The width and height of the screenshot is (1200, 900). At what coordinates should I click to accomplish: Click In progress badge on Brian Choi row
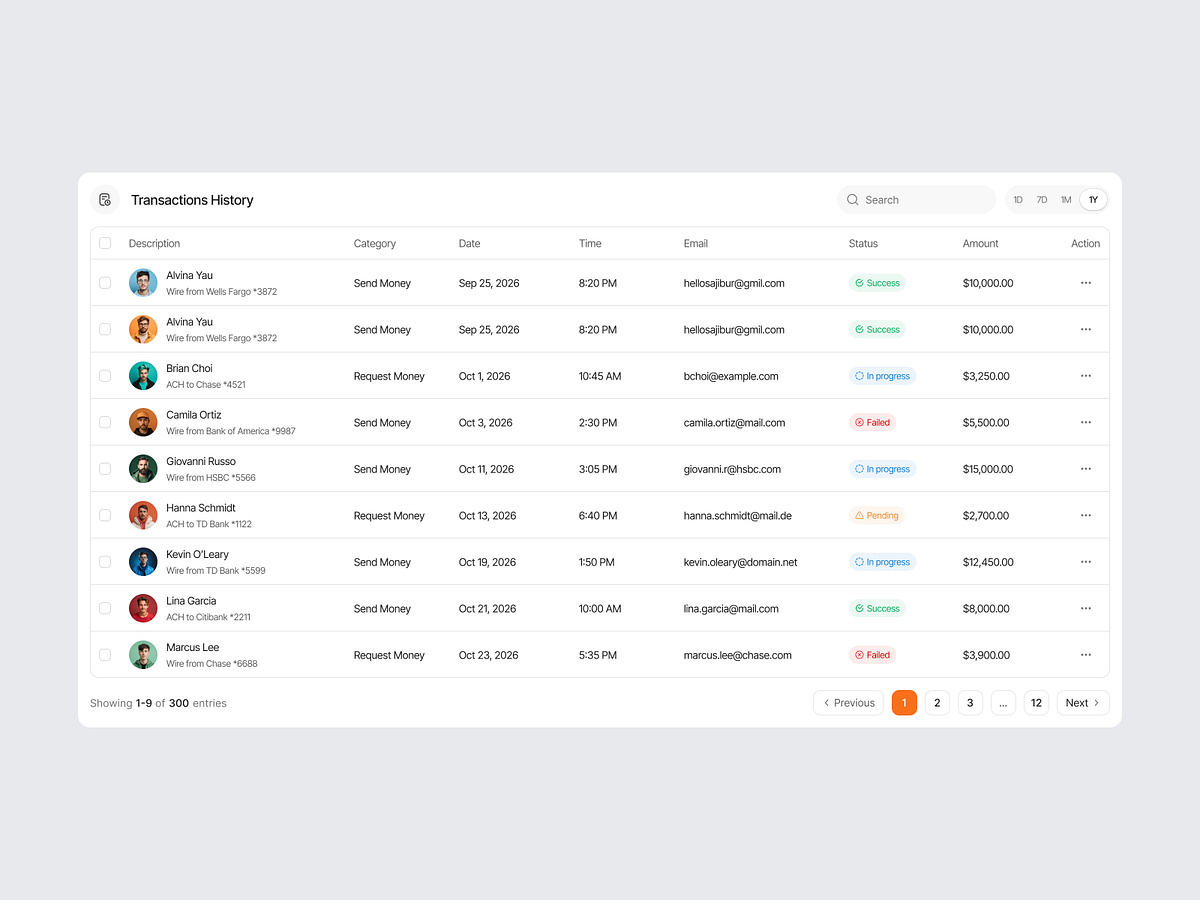(x=882, y=376)
